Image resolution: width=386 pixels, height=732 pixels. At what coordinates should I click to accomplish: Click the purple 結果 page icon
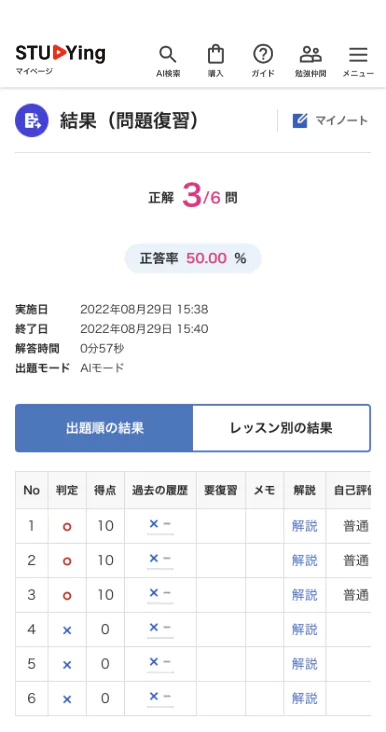pyautogui.click(x=32, y=120)
